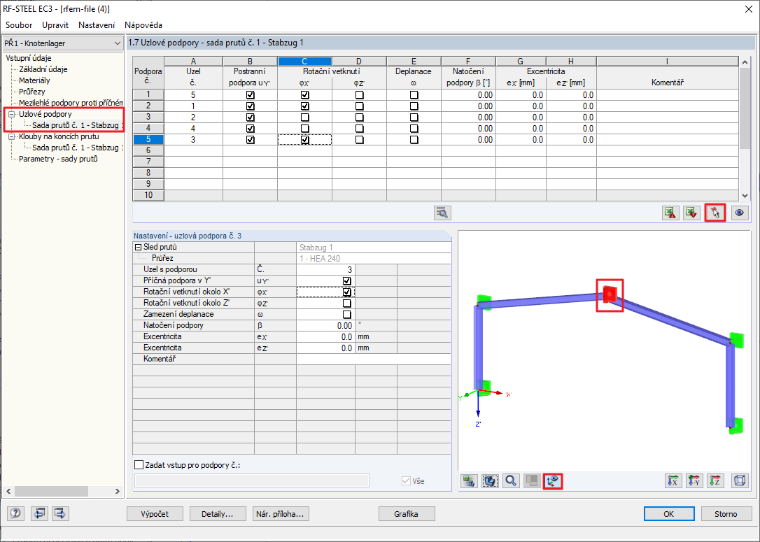Select Materiály in the navigator tree

tap(34, 80)
